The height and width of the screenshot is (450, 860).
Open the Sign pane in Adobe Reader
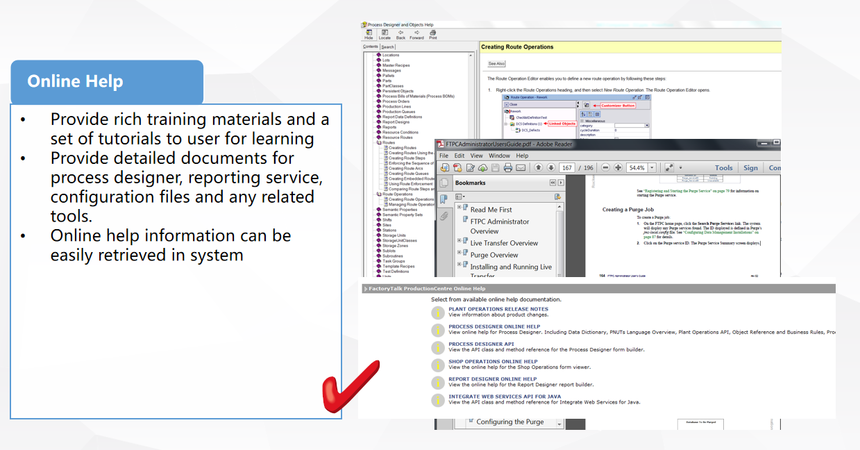click(750, 168)
